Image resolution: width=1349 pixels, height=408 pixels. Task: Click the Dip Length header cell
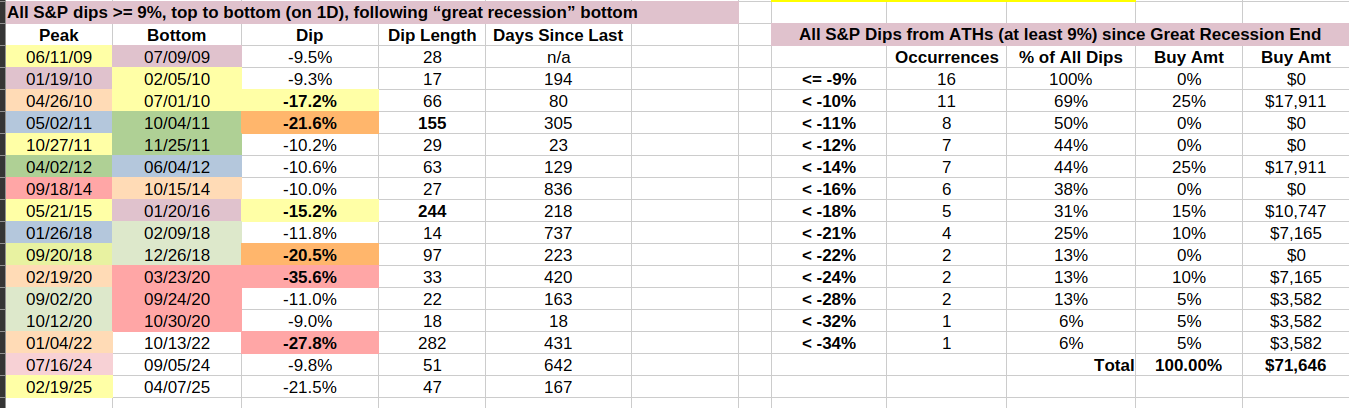tap(432, 35)
